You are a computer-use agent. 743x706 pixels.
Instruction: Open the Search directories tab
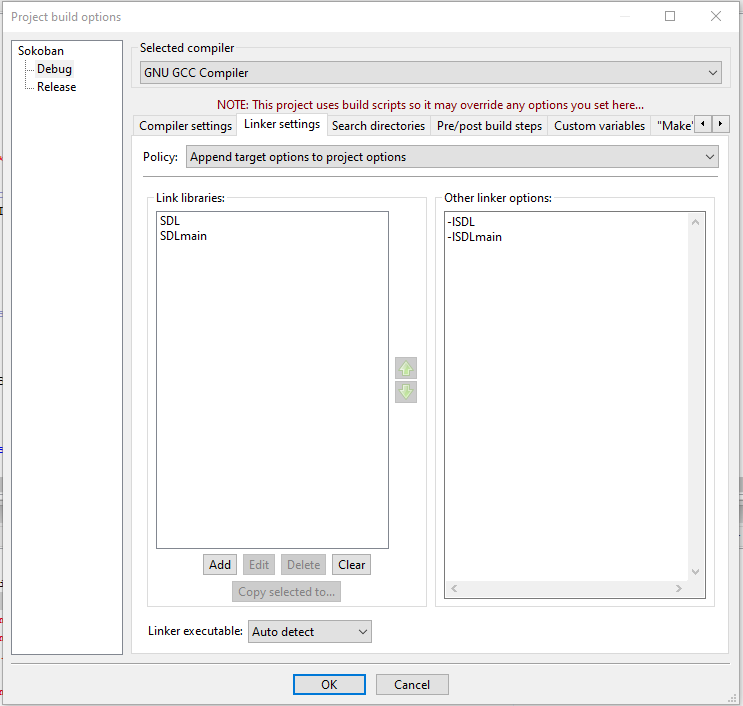[377, 126]
